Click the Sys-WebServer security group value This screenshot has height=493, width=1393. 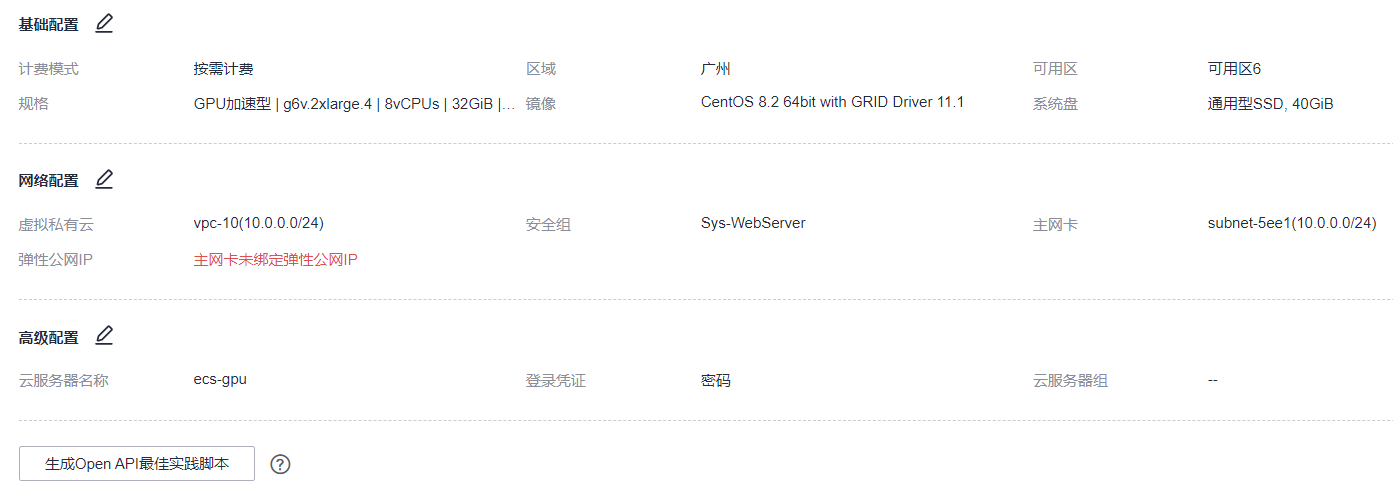[x=753, y=223]
